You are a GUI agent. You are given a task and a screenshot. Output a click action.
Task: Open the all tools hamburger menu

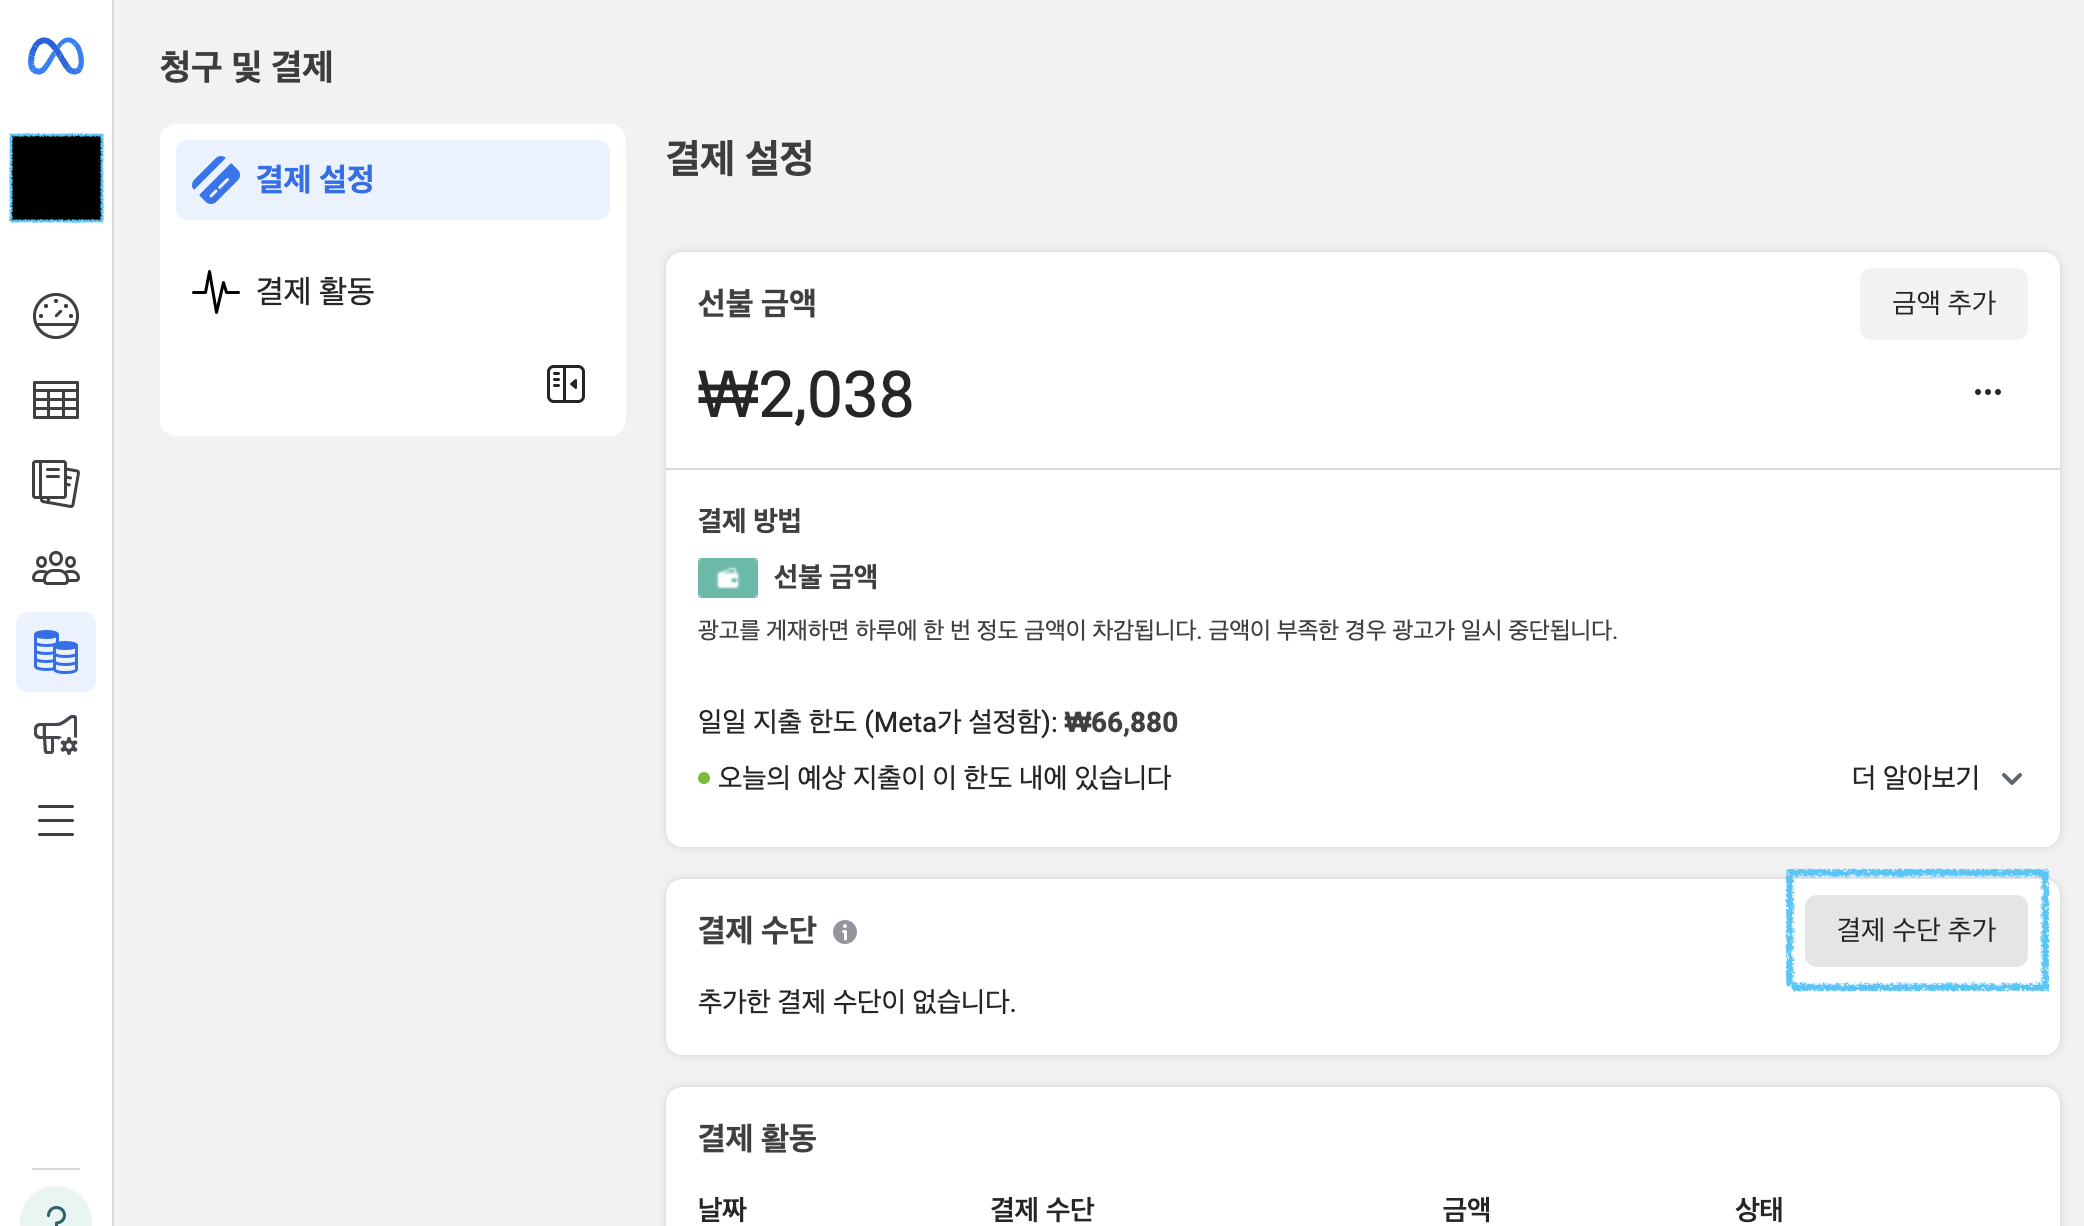(56, 820)
